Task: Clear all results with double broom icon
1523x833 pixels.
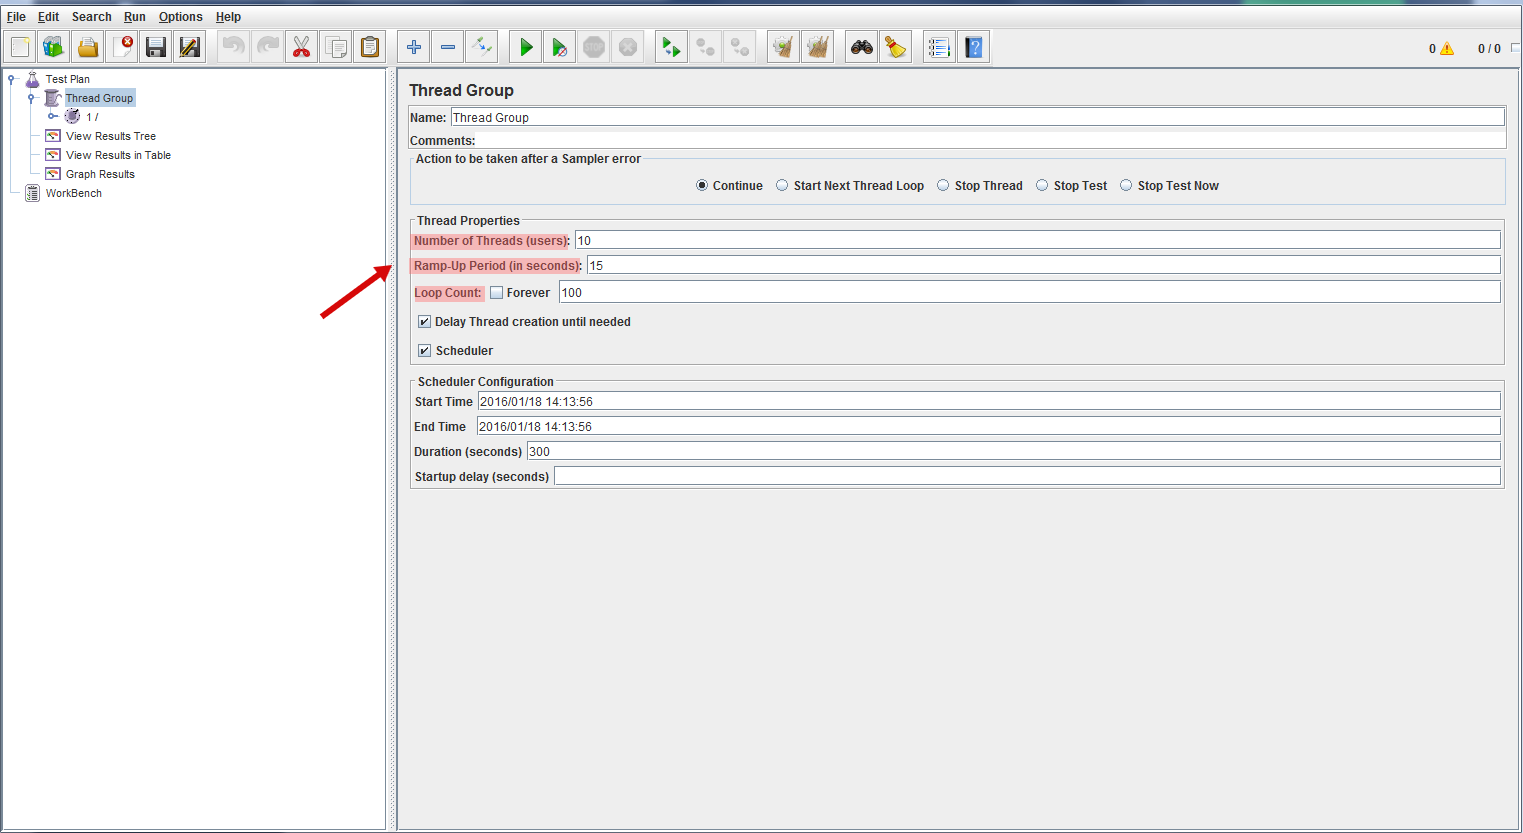Action: [818, 47]
